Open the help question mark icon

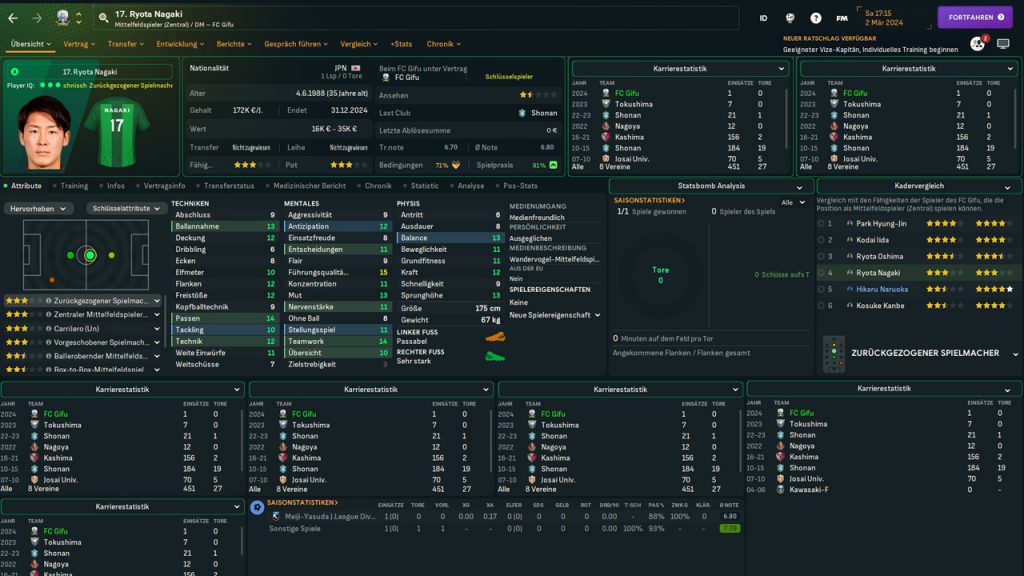(816, 18)
